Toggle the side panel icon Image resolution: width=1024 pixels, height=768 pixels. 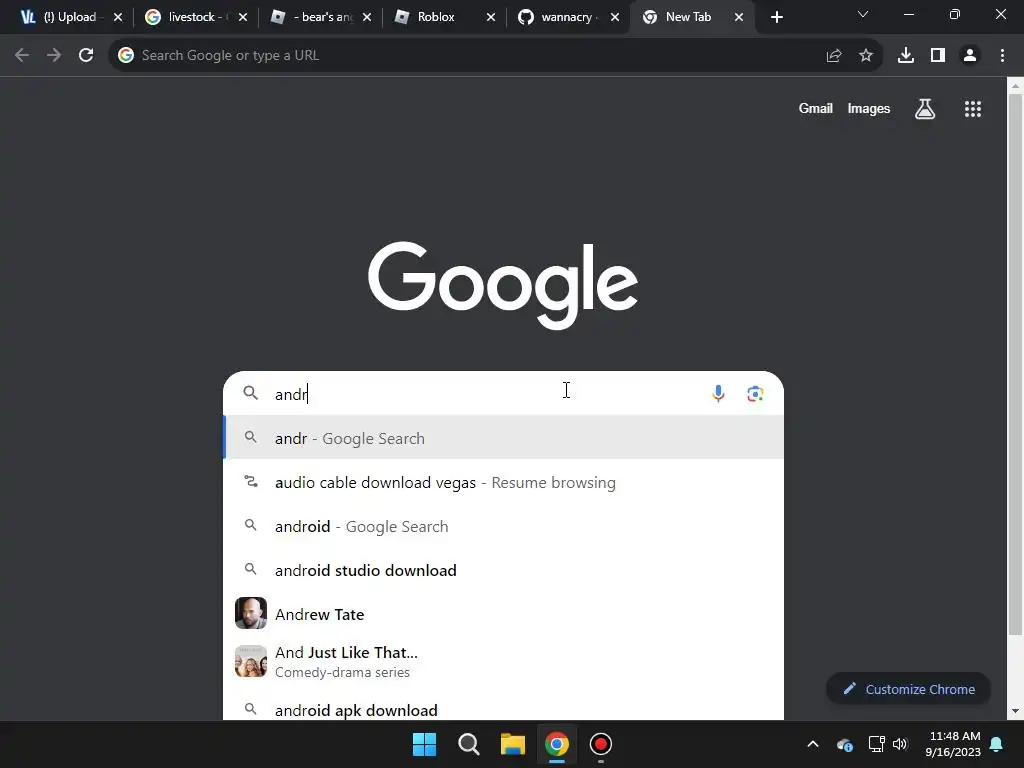pyautogui.click(x=938, y=56)
